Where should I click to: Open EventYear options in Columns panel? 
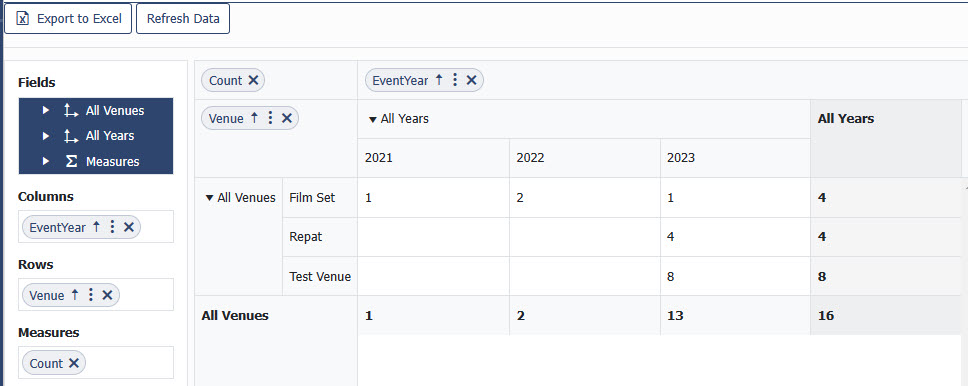(112, 227)
